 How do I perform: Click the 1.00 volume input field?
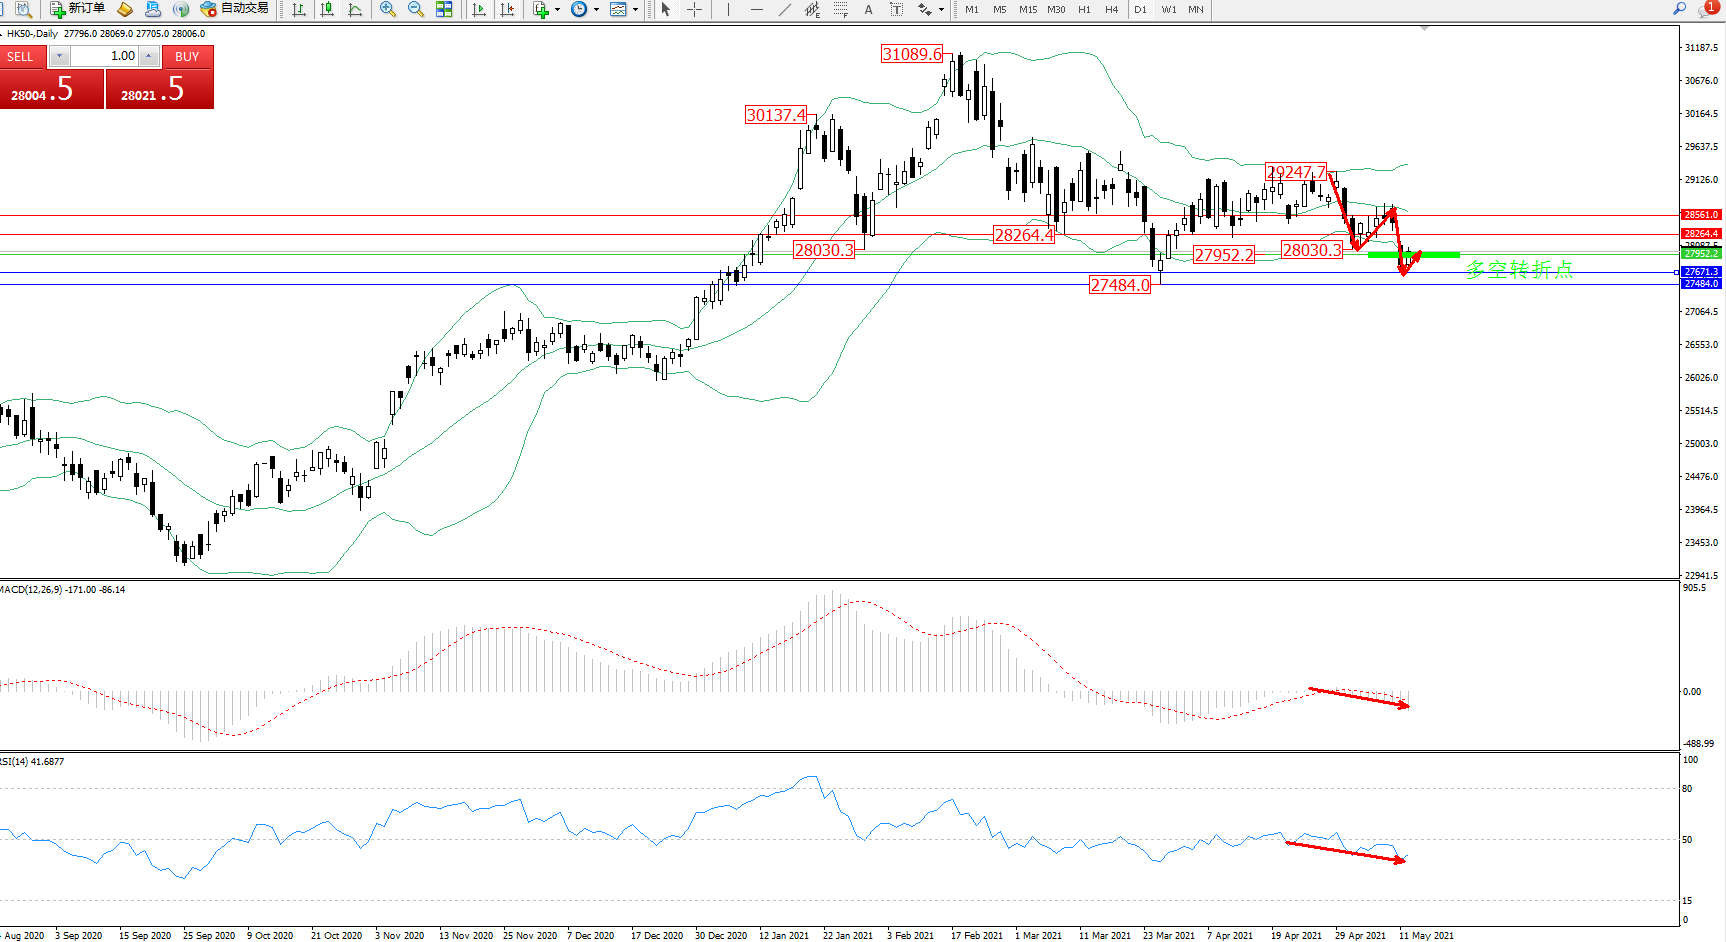tap(105, 56)
